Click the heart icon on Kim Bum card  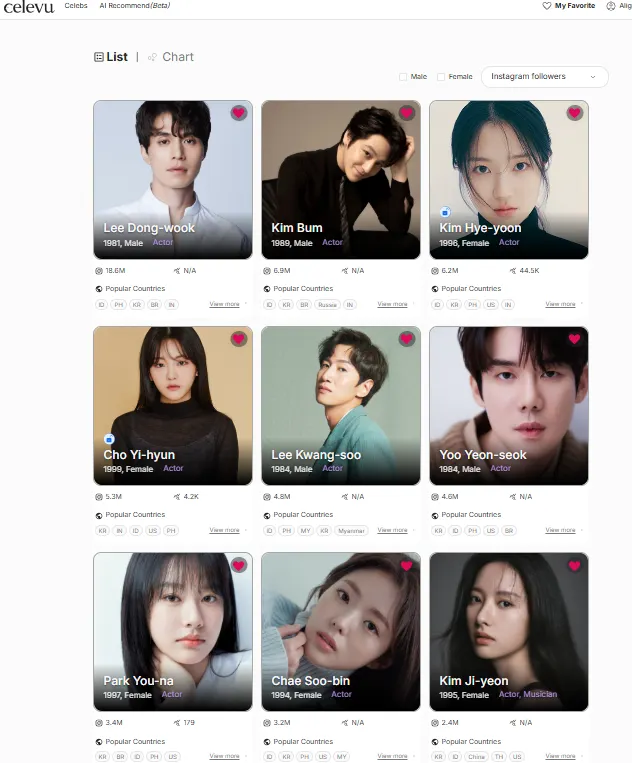pyautogui.click(x=406, y=113)
